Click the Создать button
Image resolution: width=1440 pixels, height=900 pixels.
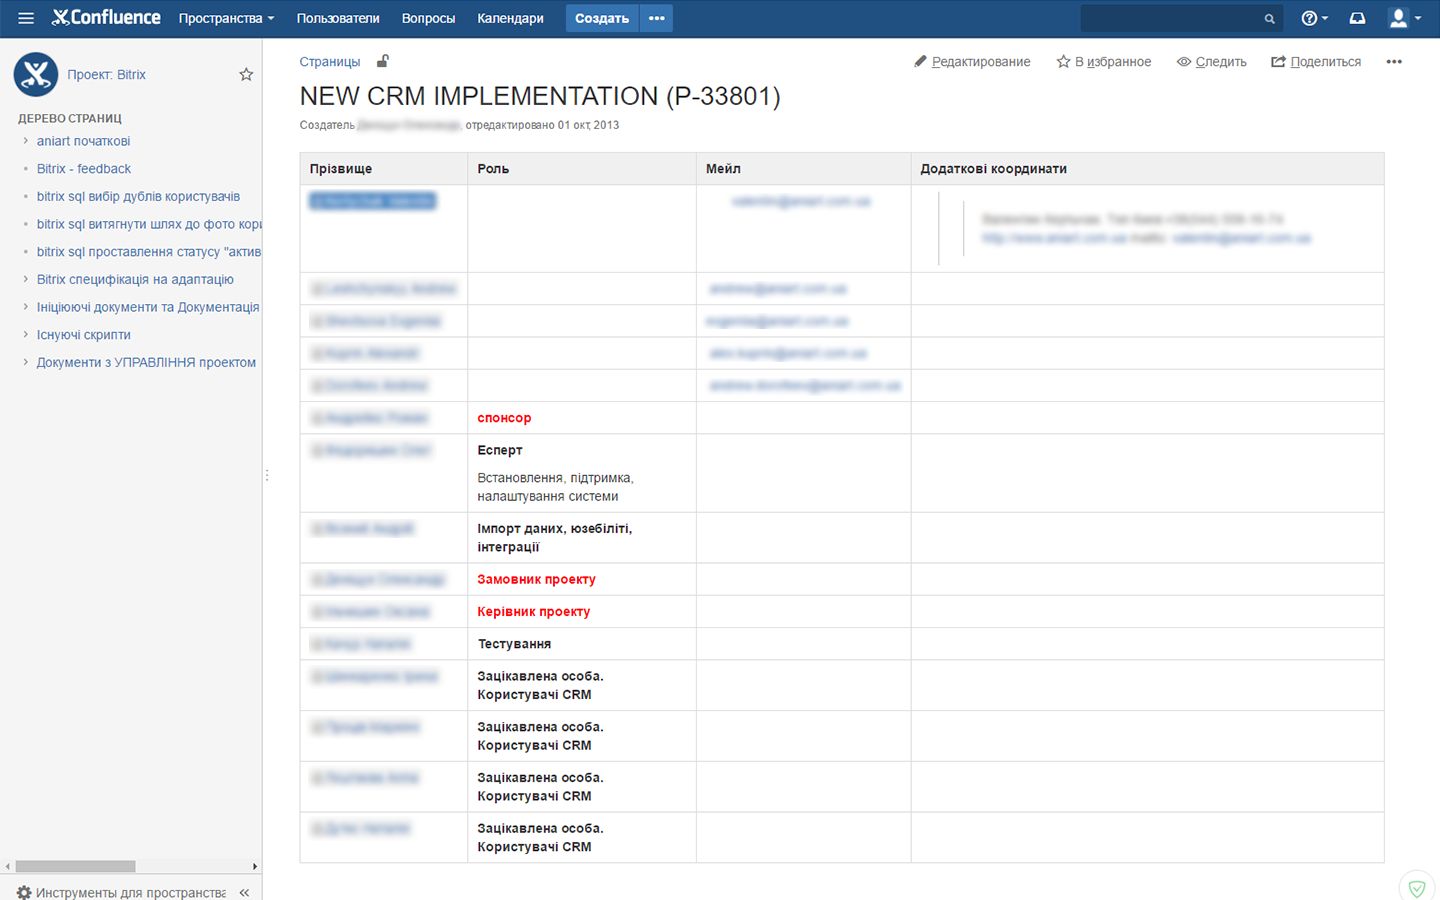[602, 18]
